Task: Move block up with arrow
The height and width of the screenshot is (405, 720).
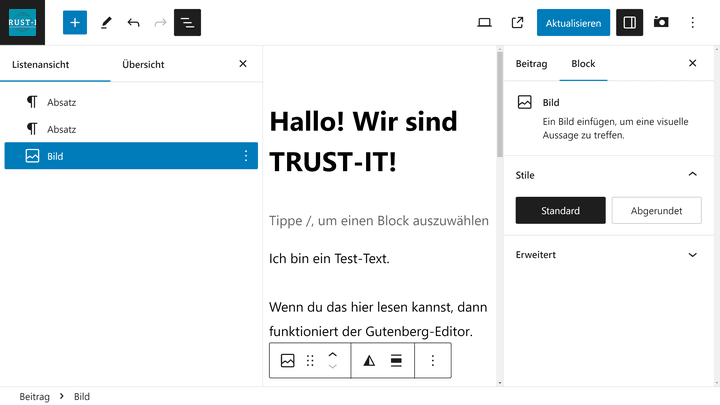Action: click(x=332, y=355)
